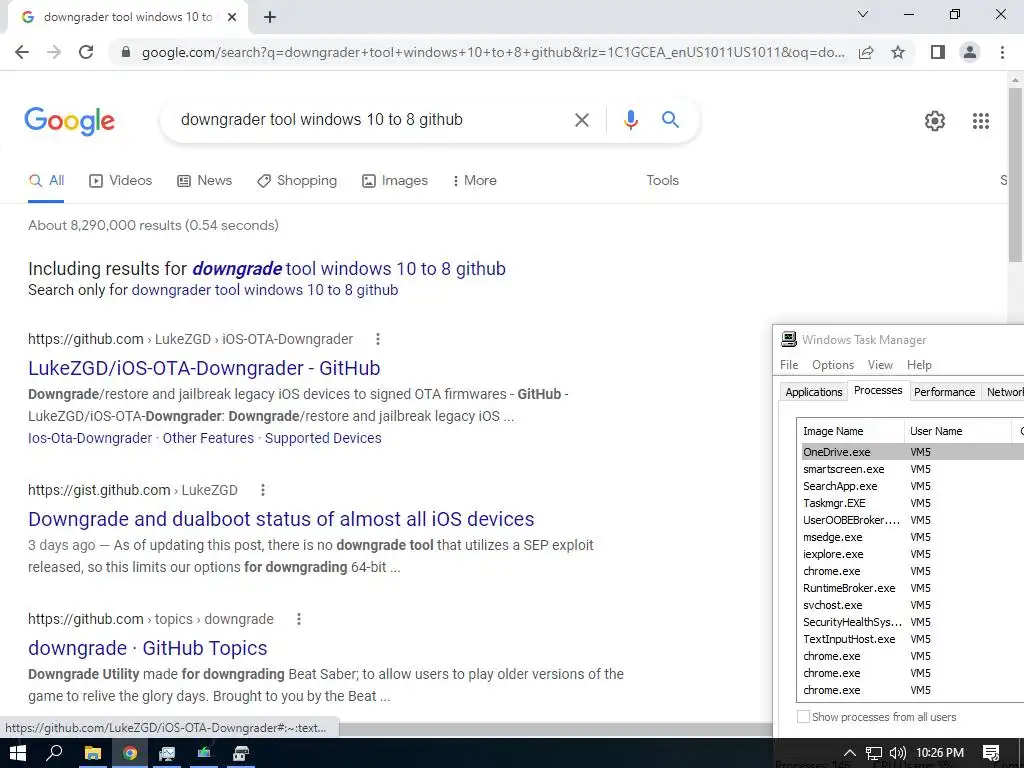Open the Windows Start menu
Image resolution: width=1024 pixels, height=768 pixels.
point(17,753)
